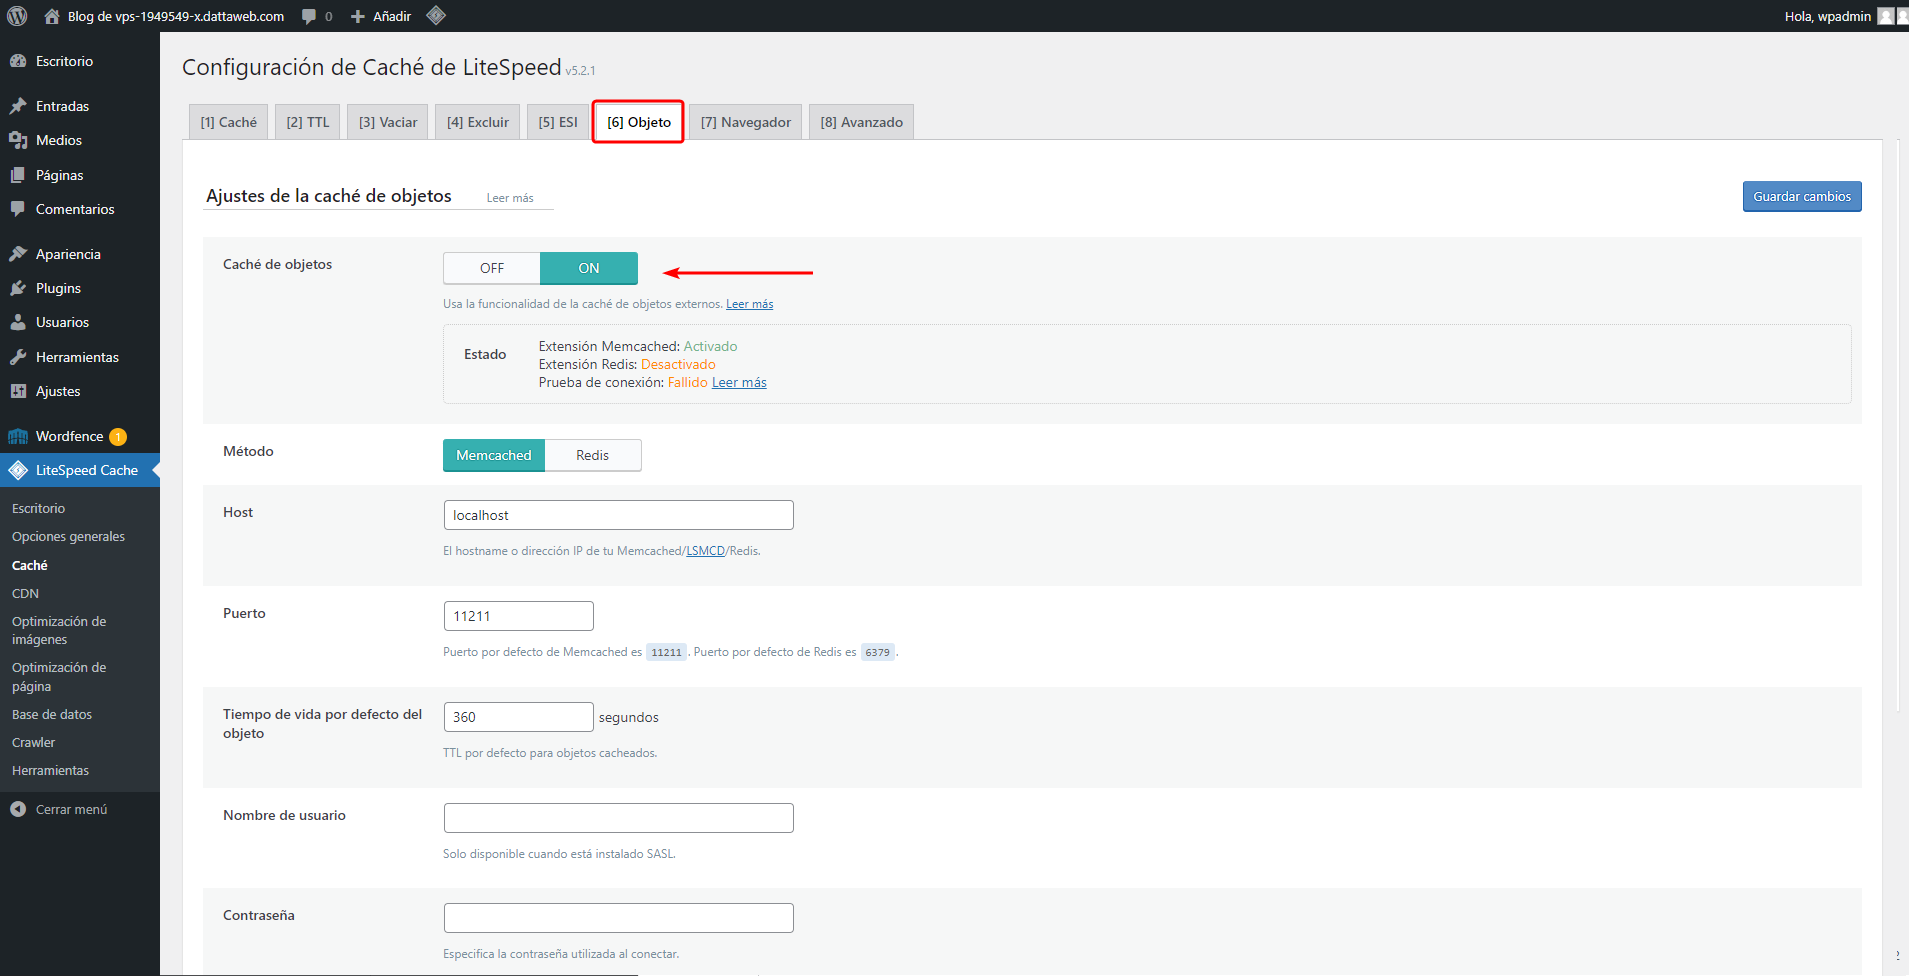The image size is (1909, 976).
Task: Click the Desactivado Redis status text
Action: coord(678,364)
